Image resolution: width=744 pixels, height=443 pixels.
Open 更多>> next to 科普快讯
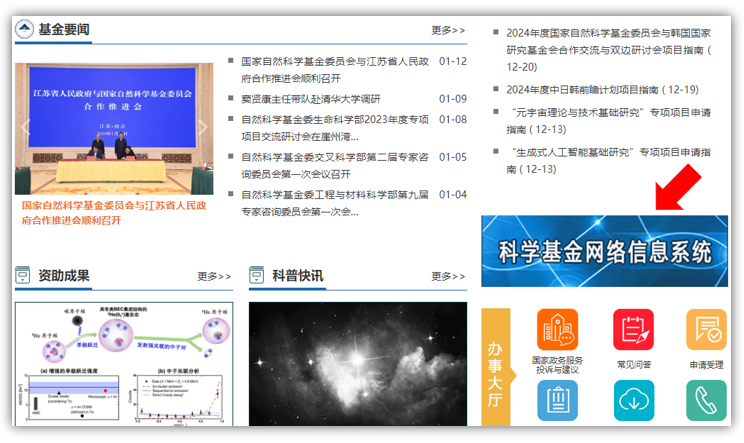[x=448, y=276]
